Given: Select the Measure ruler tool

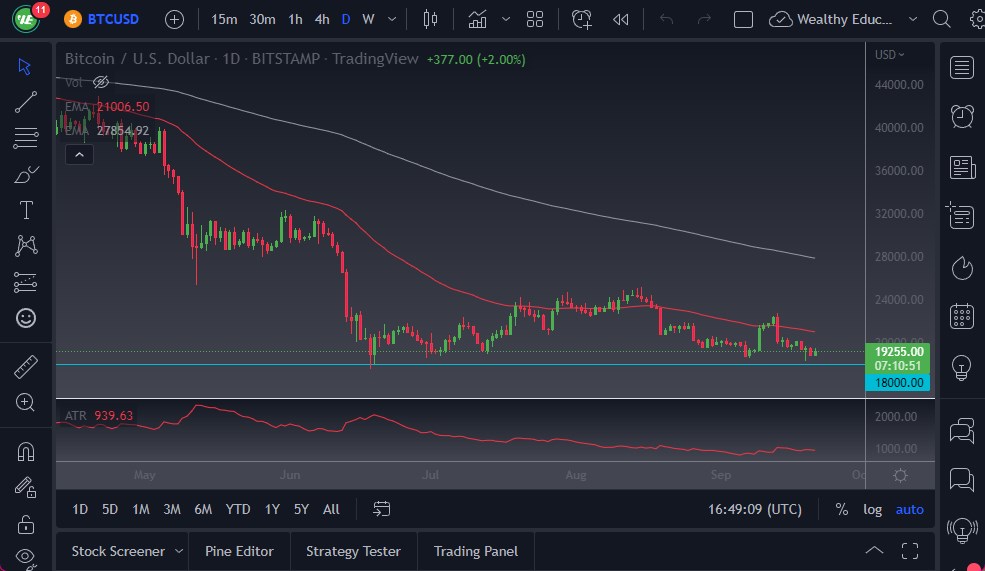Looking at the screenshot, I should (x=26, y=367).
